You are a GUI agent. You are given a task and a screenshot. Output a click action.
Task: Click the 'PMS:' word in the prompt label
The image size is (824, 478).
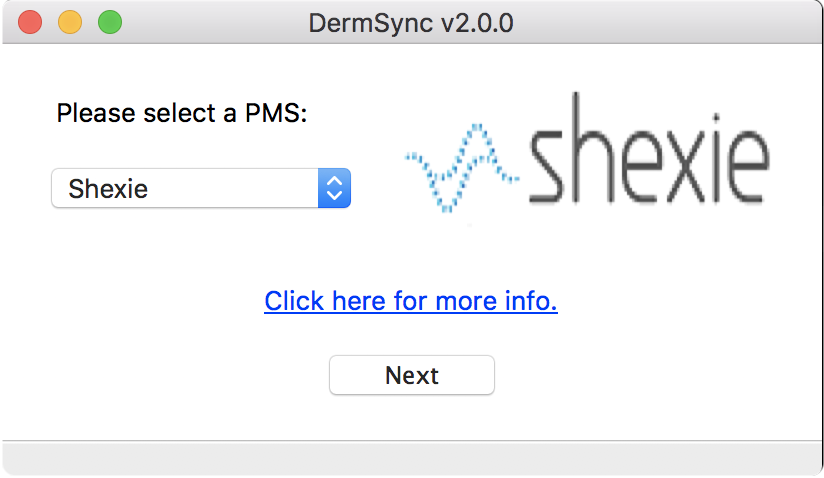coord(276,113)
